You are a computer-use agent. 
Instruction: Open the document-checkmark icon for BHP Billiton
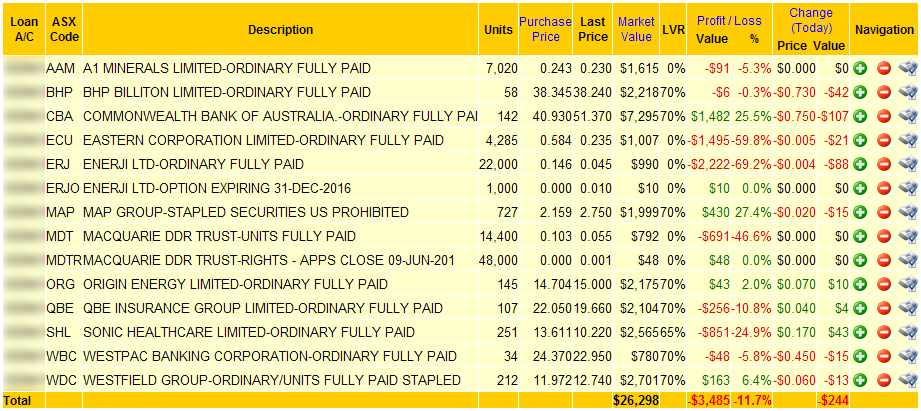coord(908,92)
